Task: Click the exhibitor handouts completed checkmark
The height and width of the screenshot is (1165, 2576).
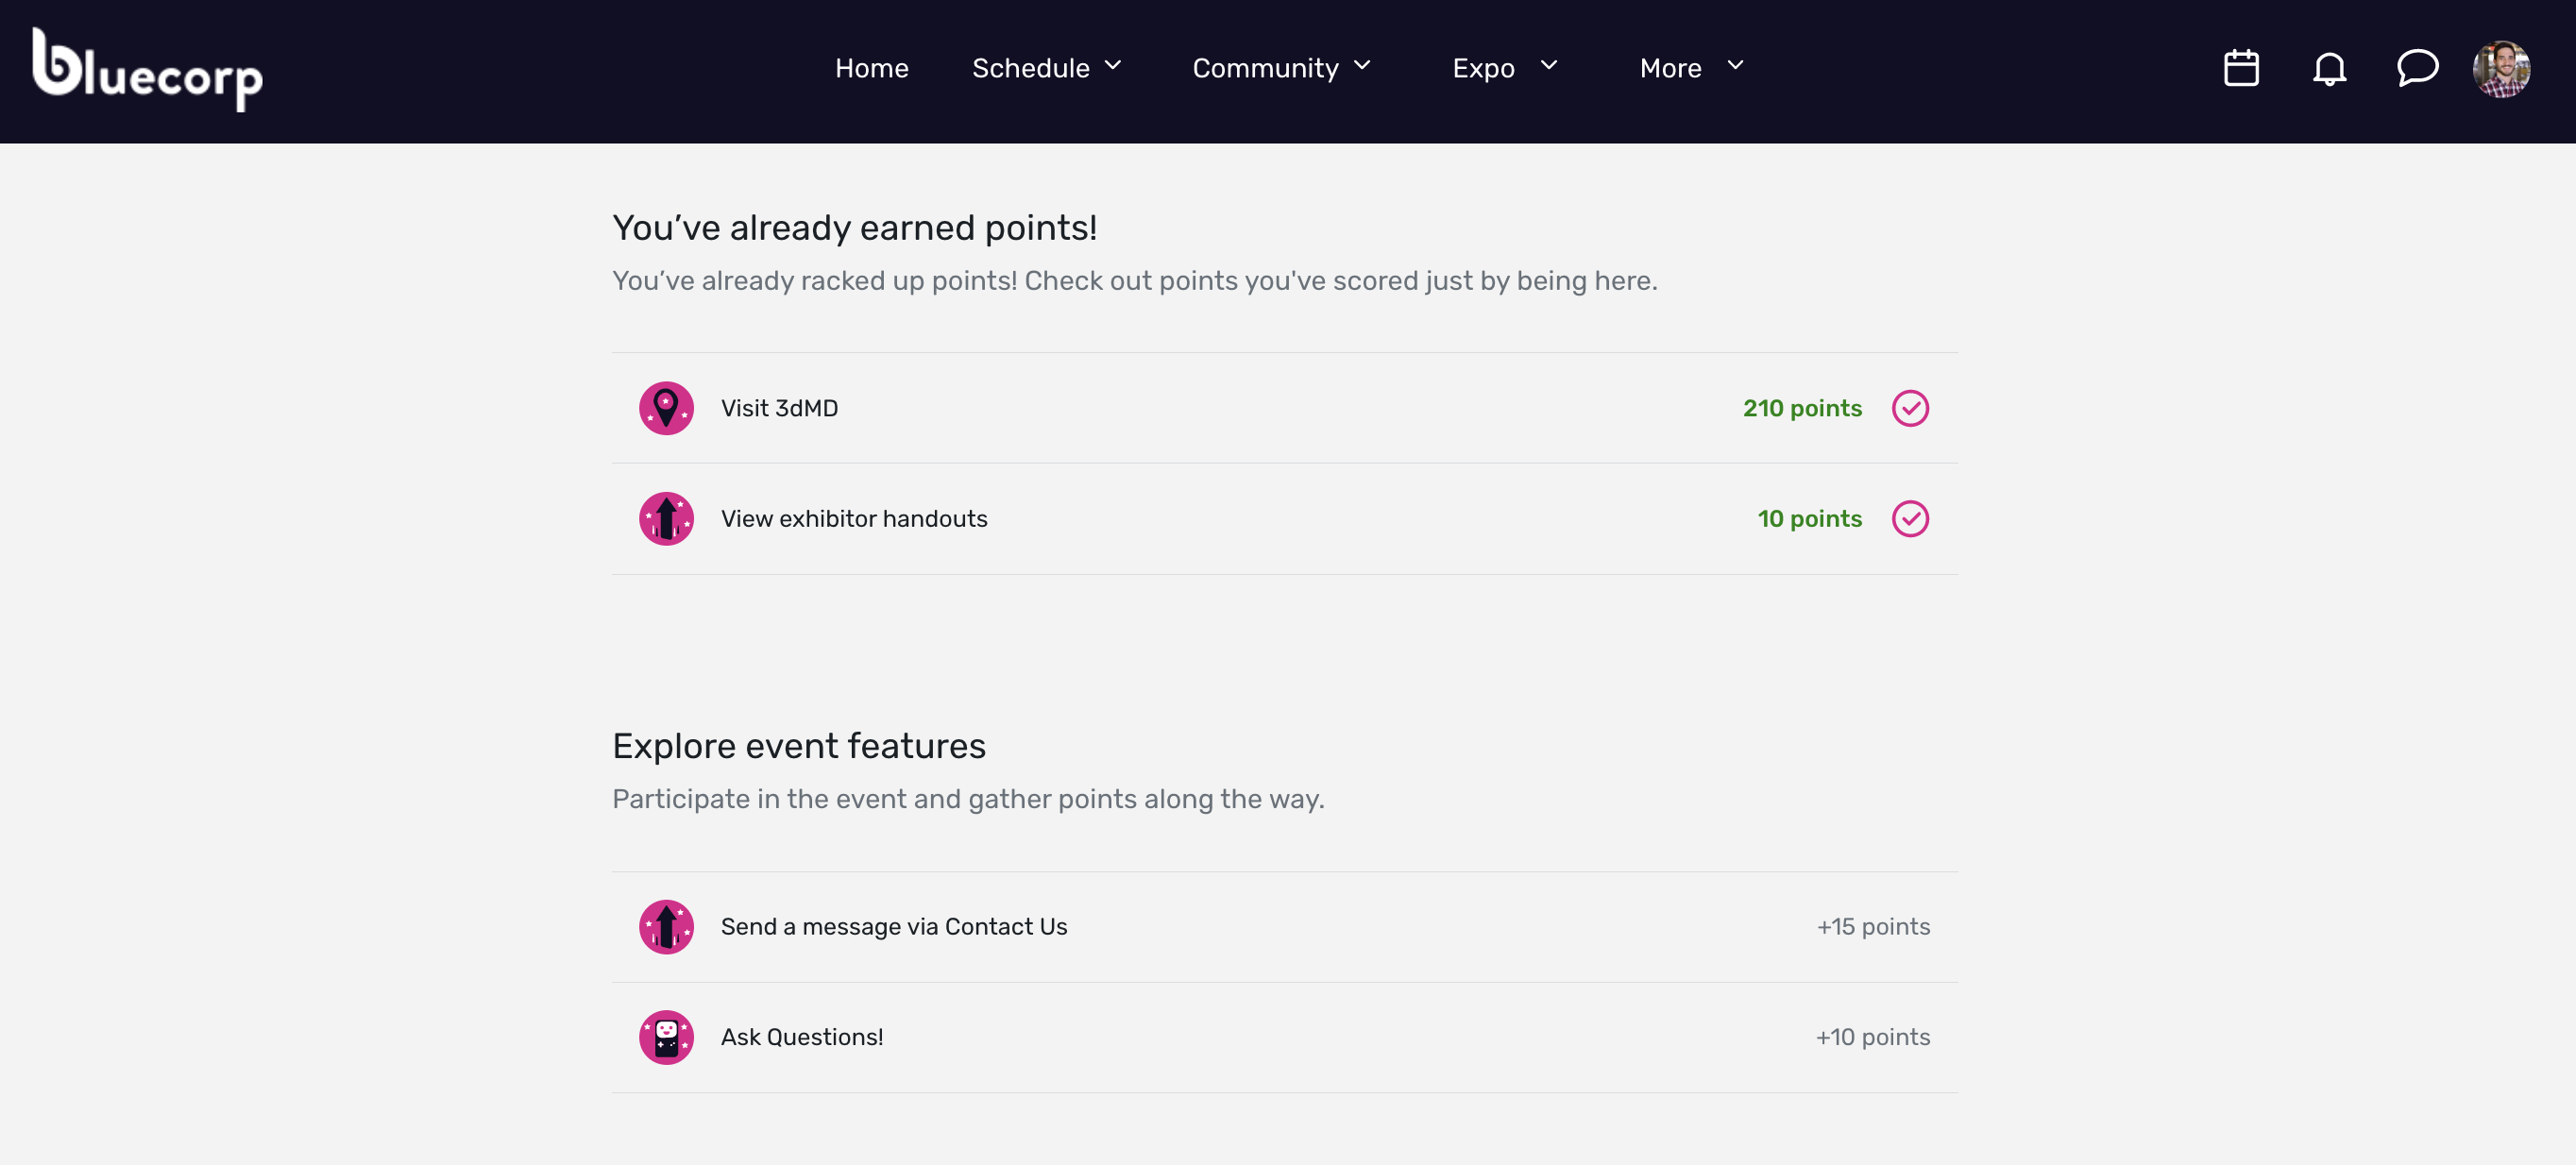Action: tap(1909, 518)
